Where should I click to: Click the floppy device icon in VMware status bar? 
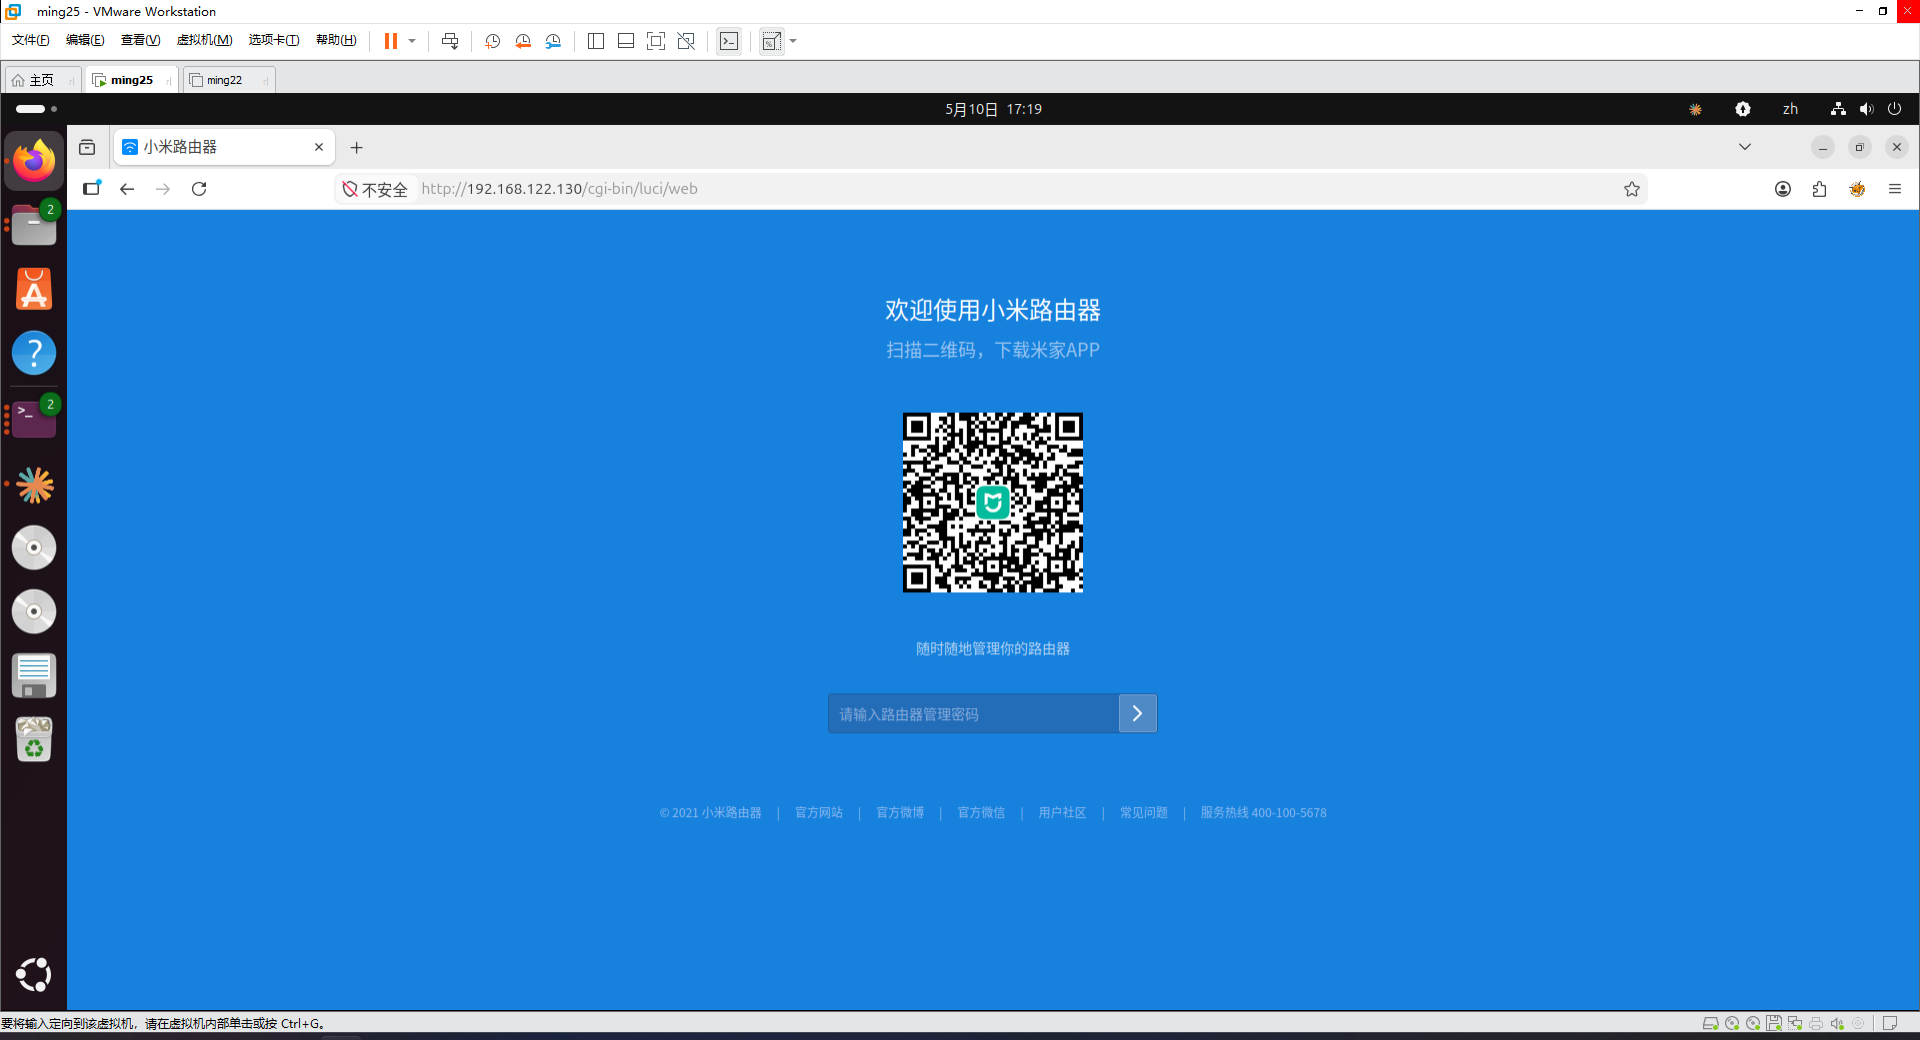(1774, 1023)
